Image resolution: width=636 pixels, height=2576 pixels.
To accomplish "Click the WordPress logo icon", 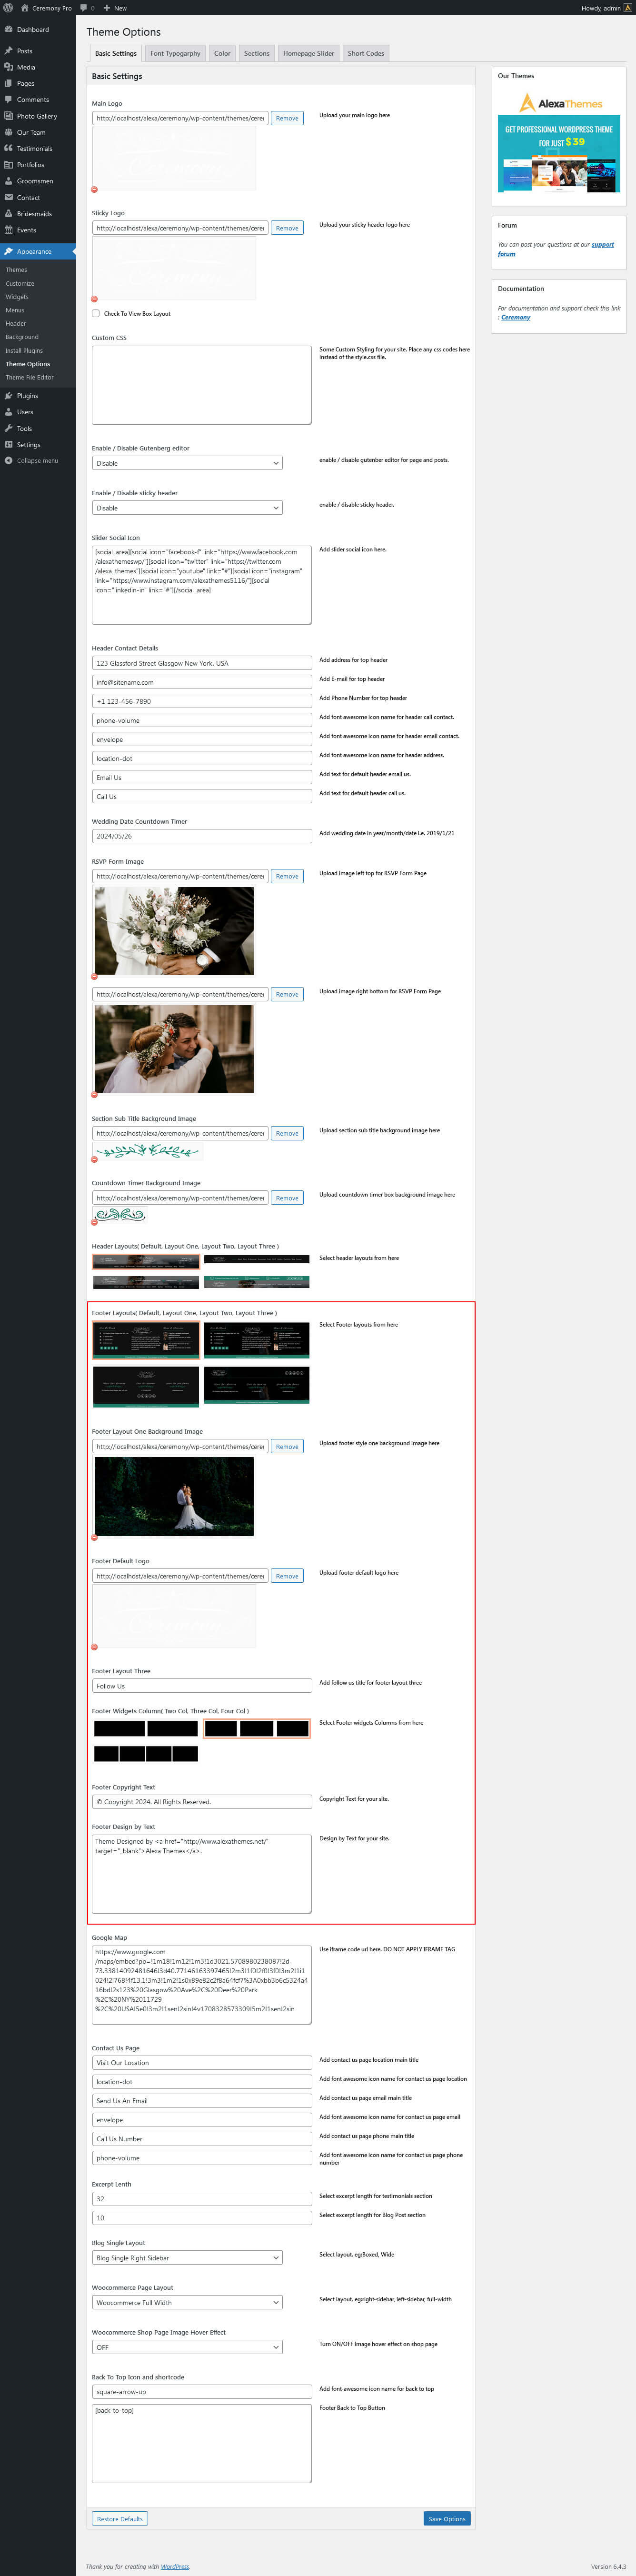I will tap(9, 7).
